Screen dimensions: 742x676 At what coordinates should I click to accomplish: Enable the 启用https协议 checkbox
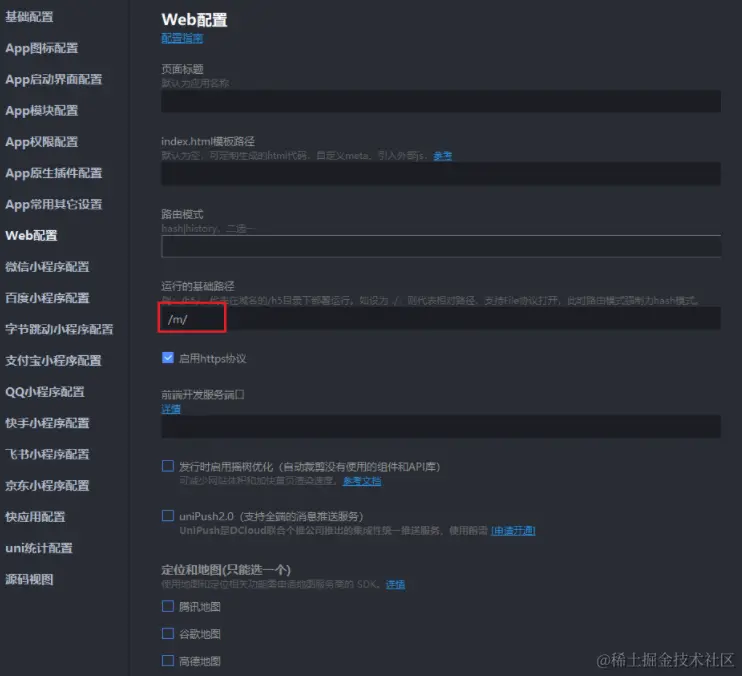[x=168, y=358]
